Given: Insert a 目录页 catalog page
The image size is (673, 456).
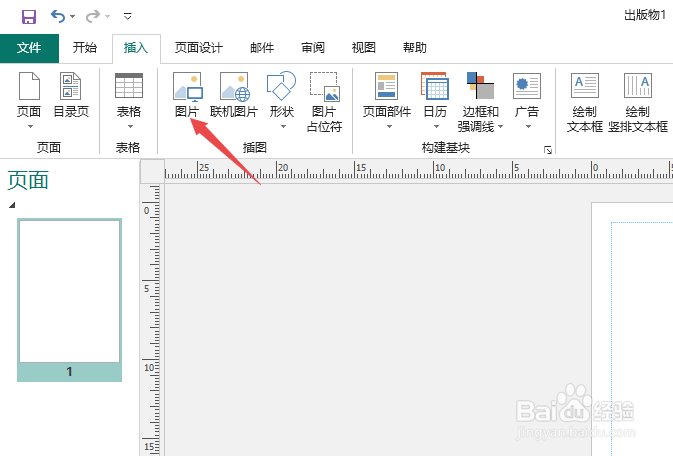Looking at the screenshot, I should click(x=71, y=95).
